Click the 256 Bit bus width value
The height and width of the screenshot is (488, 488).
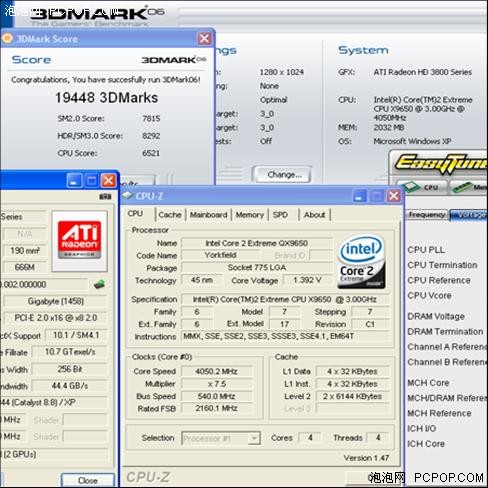pyautogui.click(x=70, y=369)
